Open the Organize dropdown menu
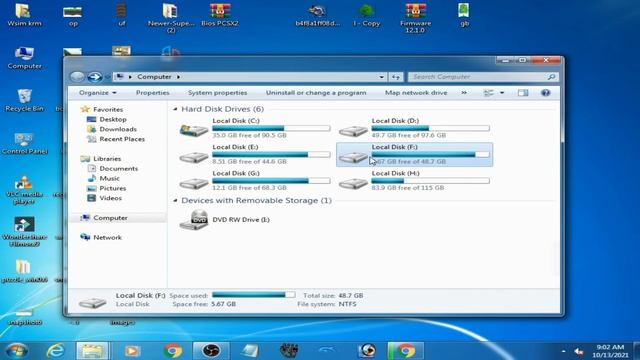 [x=98, y=93]
